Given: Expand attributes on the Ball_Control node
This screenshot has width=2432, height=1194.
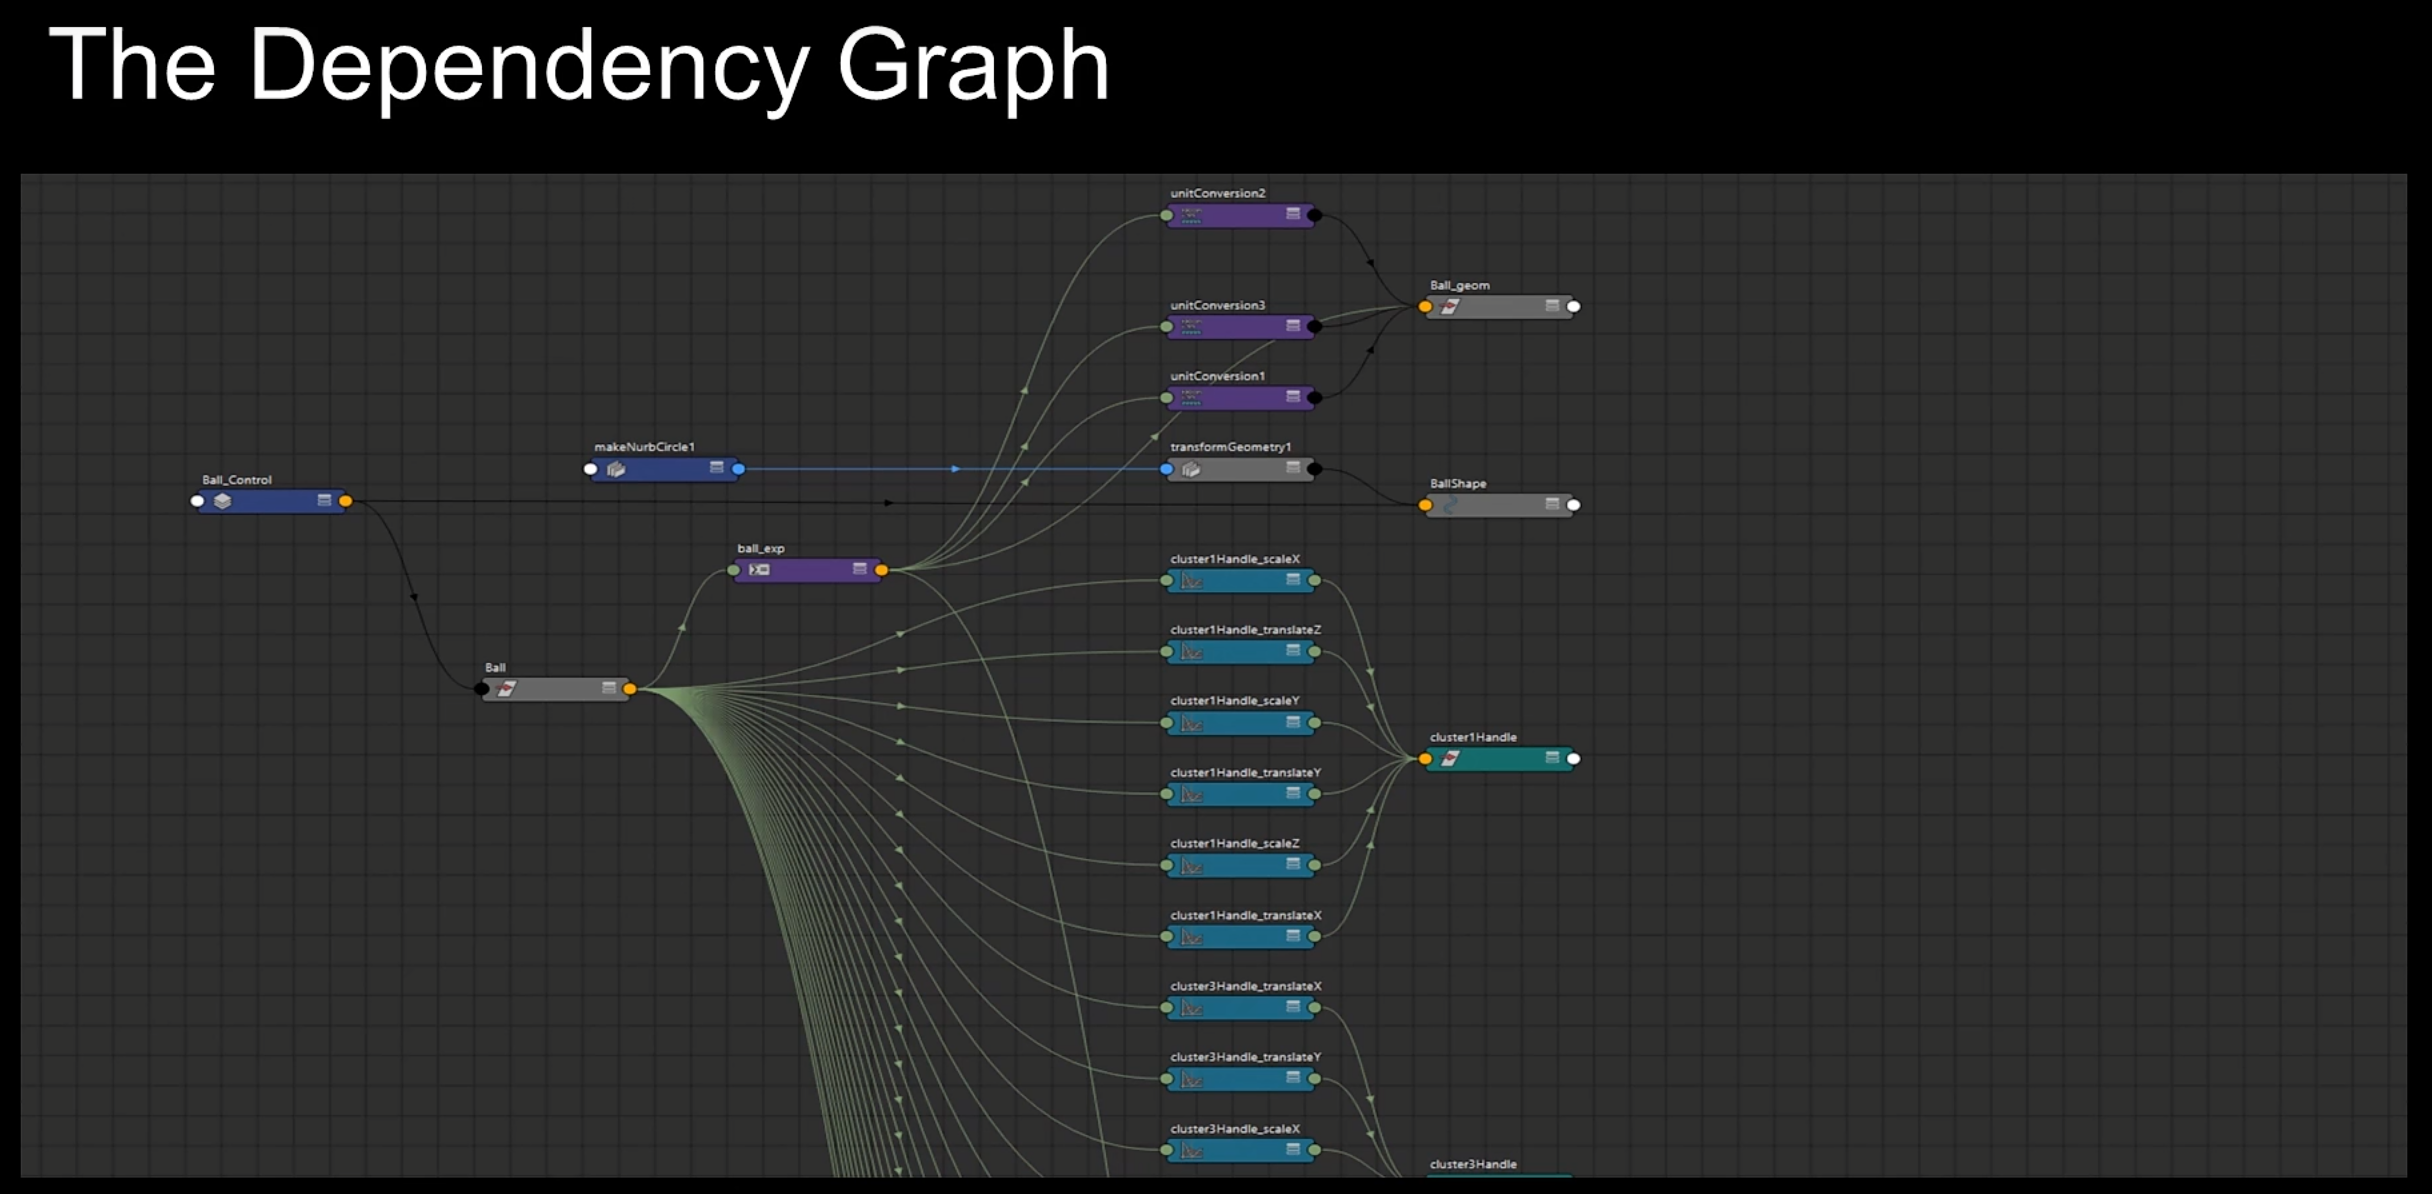Looking at the screenshot, I should coord(324,500).
